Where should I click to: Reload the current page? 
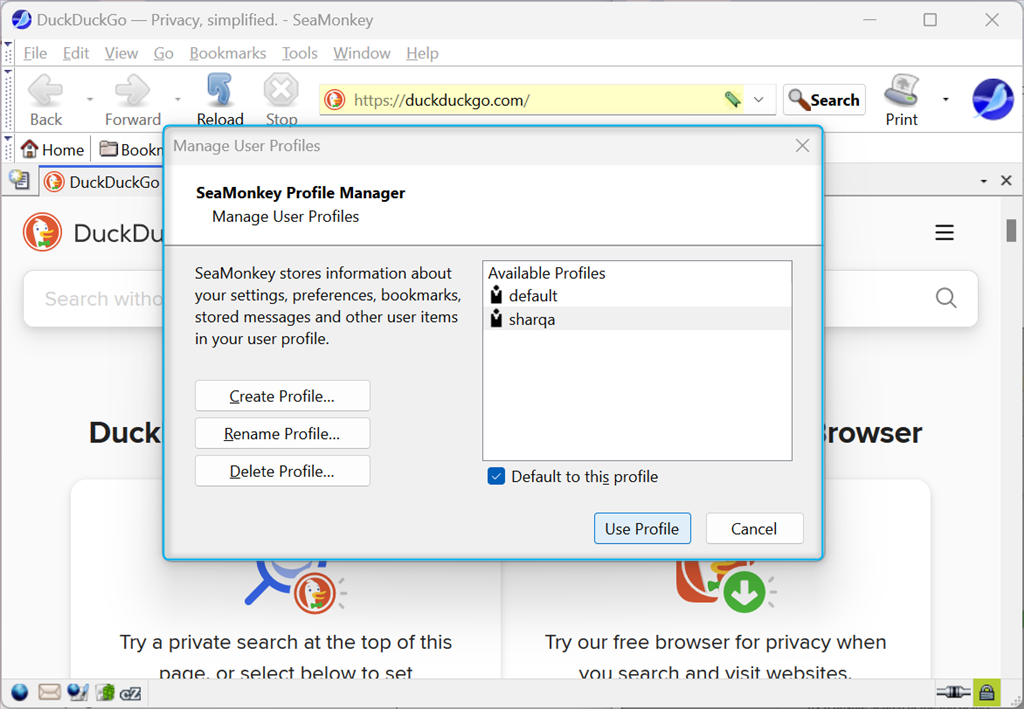coord(220,100)
